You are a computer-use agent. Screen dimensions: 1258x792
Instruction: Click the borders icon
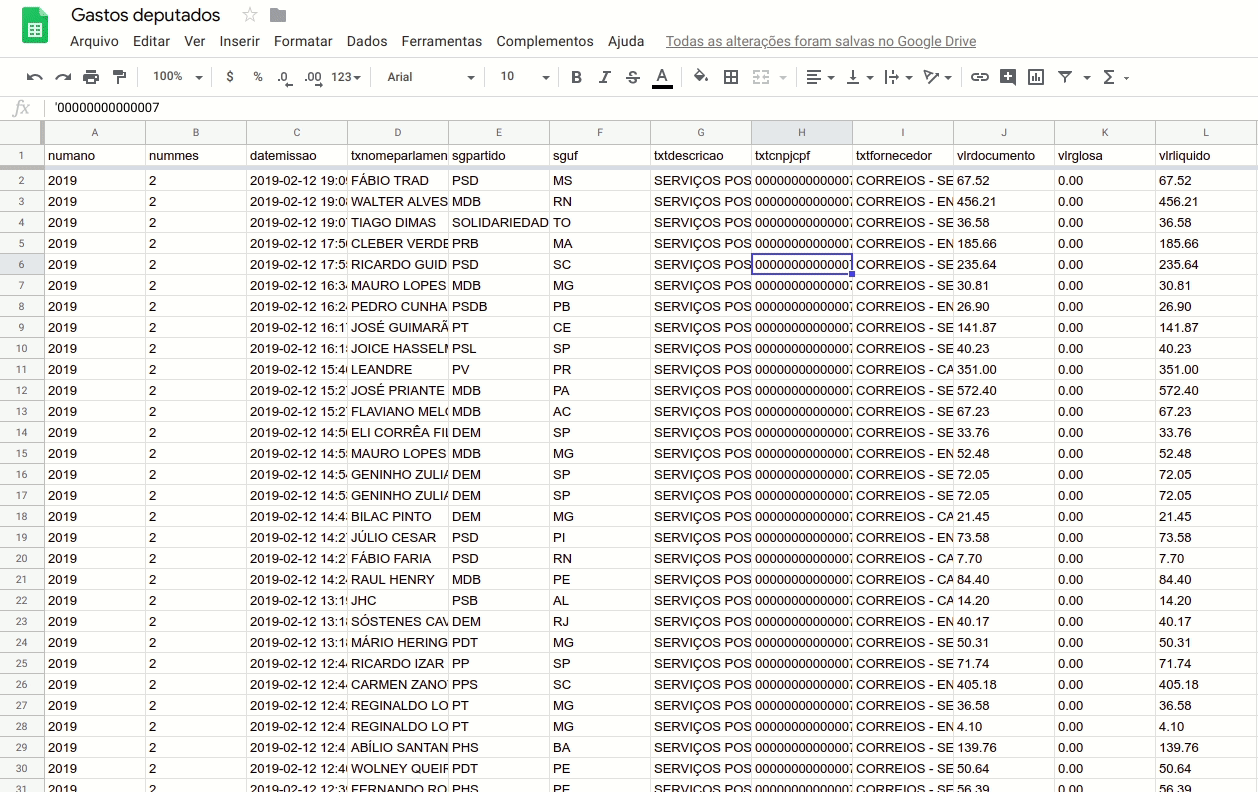point(731,77)
